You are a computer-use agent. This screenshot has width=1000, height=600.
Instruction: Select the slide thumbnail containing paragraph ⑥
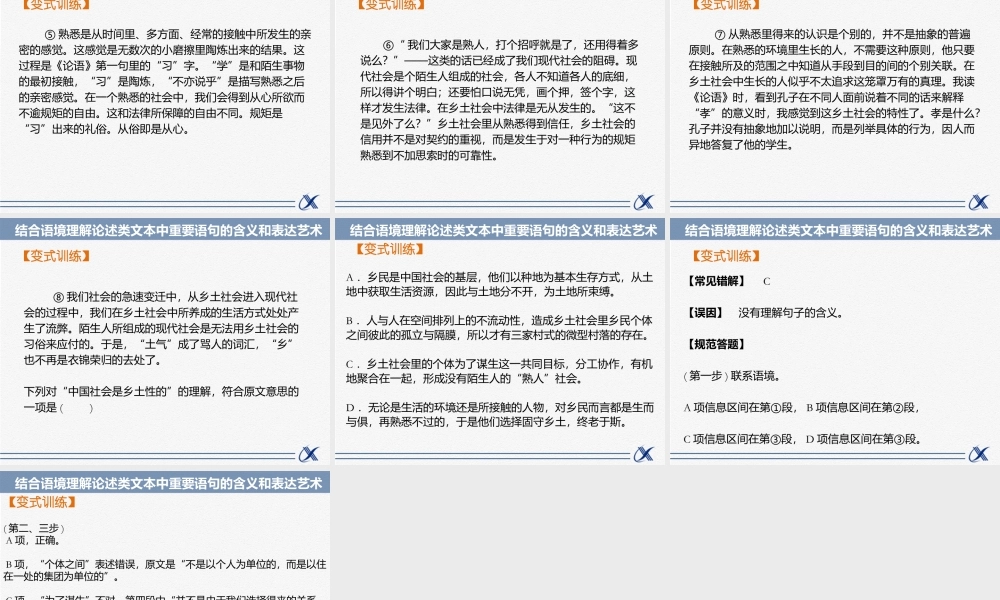tap(500, 106)
